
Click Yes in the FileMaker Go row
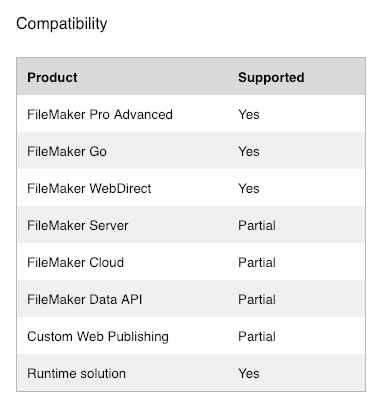point(249,152)
